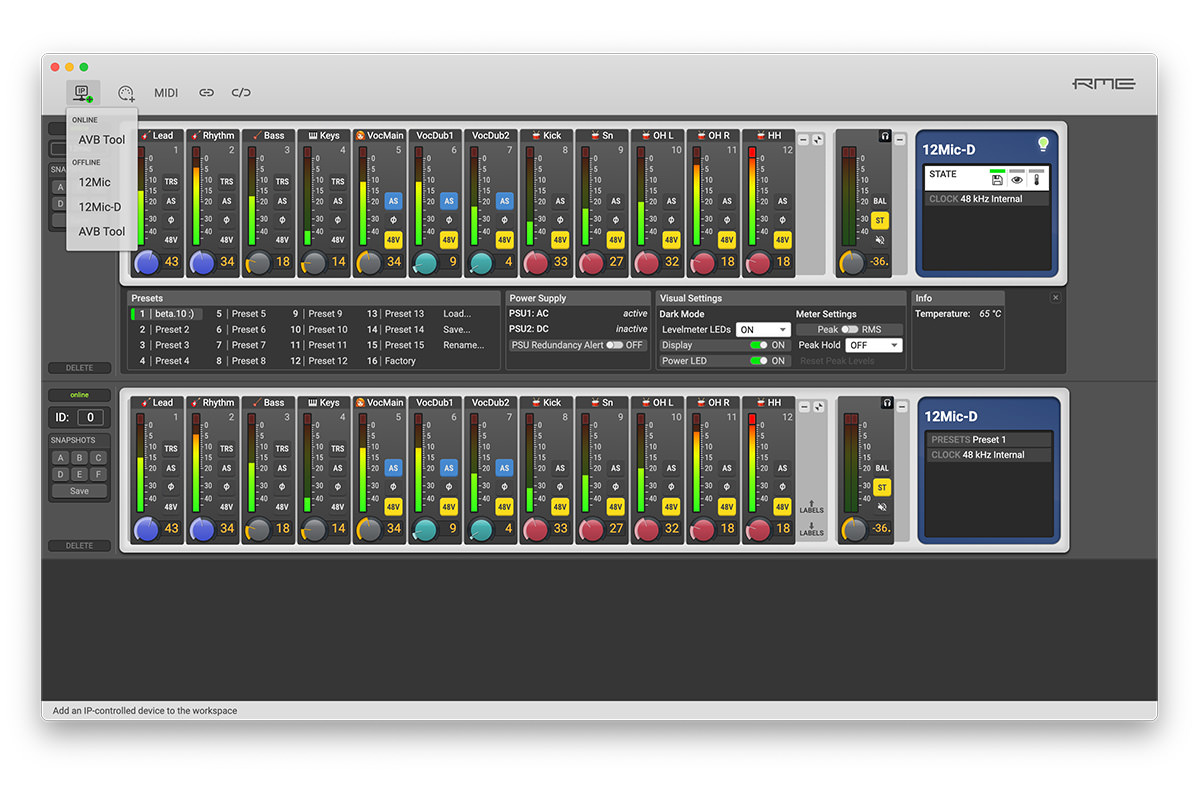Select AVB Tool under ONLINE devices
This screenshot has height=800, width=1200.
(x=103, y=139)
